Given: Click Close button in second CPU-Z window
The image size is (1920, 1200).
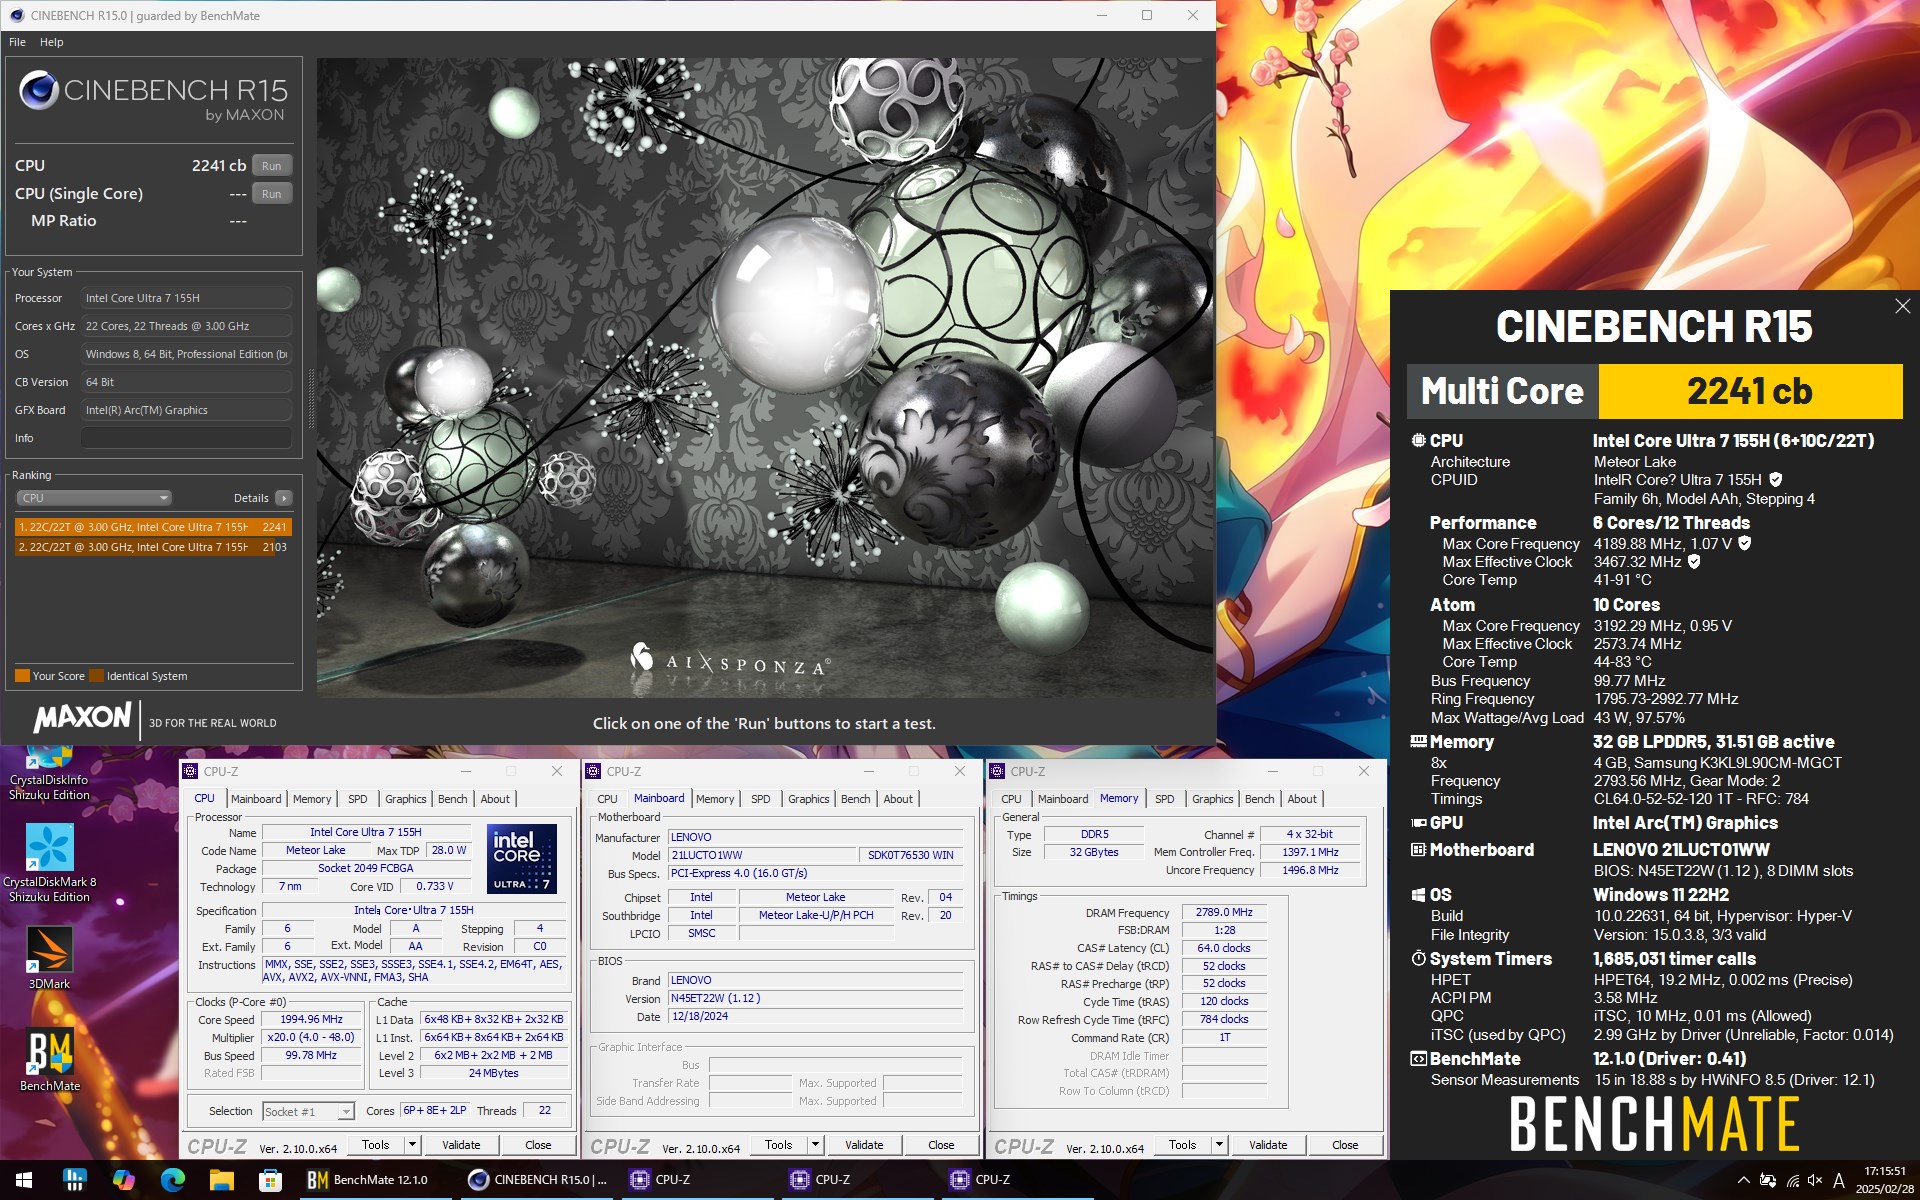Looking at the screenshot, I should [x=941, y=1145].
